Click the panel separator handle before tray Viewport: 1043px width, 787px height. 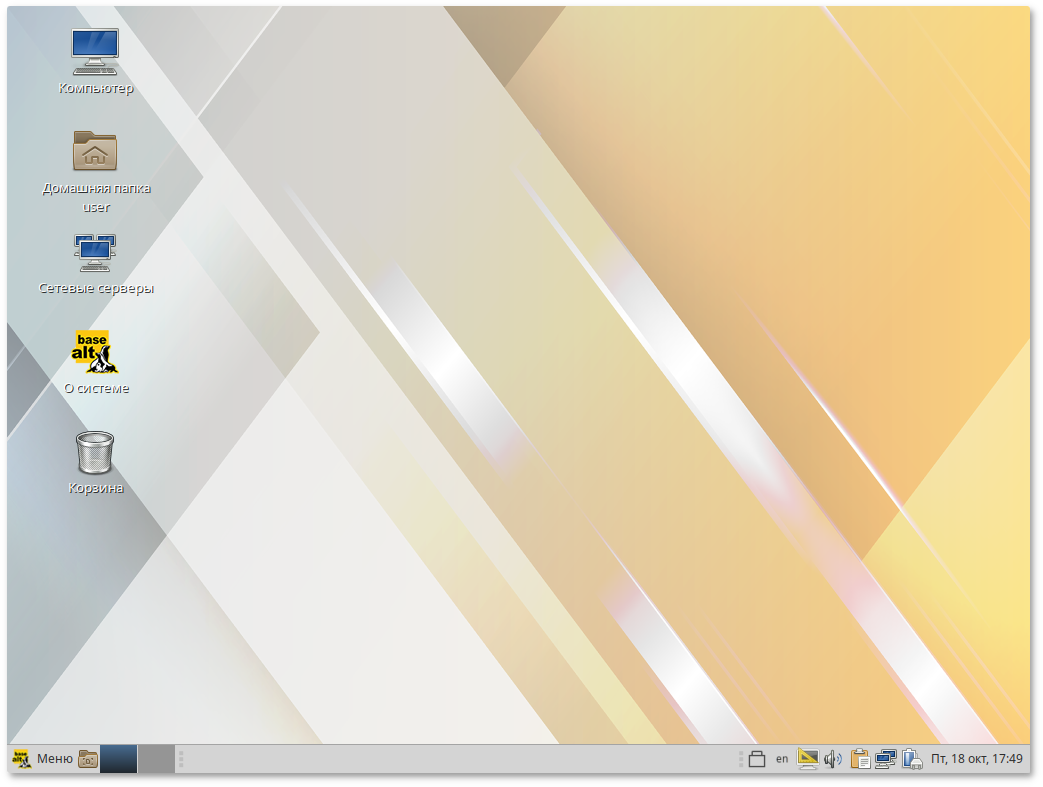[x=740, y=759]
